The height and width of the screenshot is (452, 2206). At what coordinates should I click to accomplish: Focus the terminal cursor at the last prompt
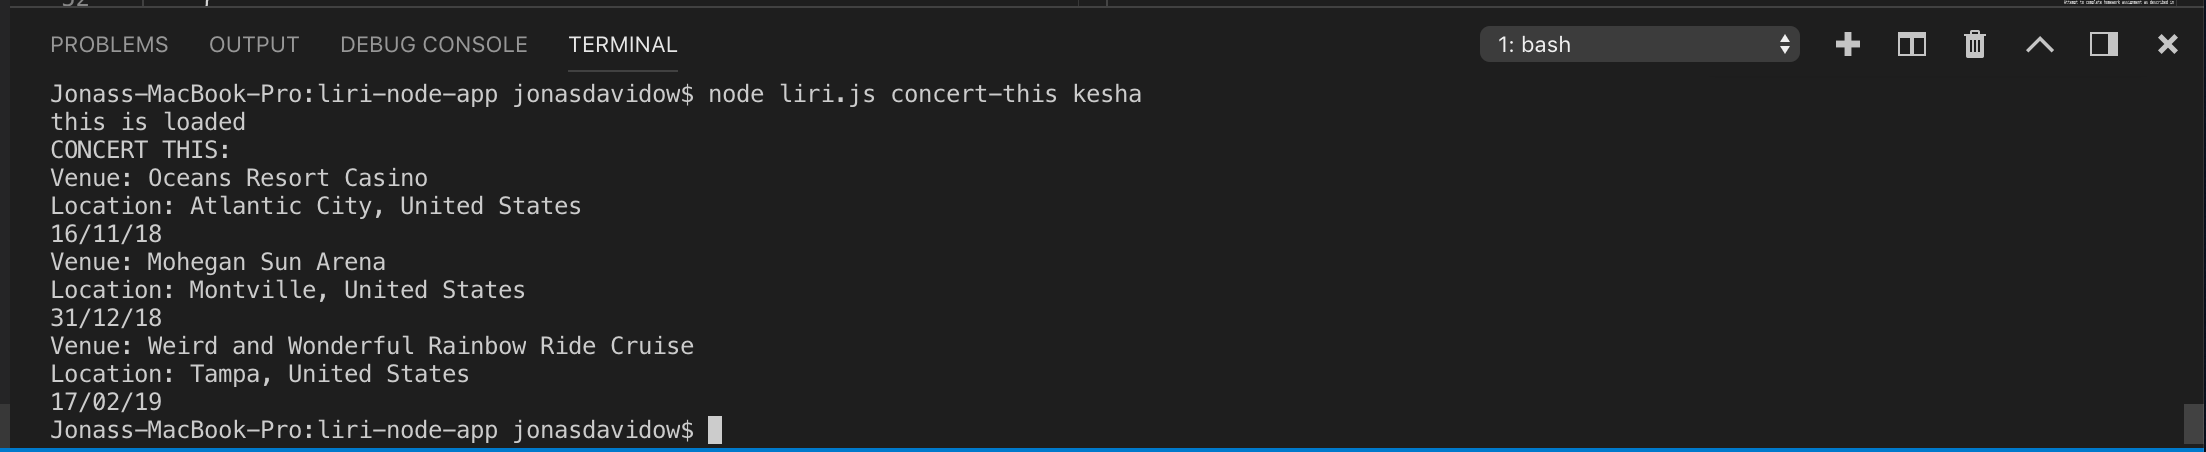(x=715, y=430)
